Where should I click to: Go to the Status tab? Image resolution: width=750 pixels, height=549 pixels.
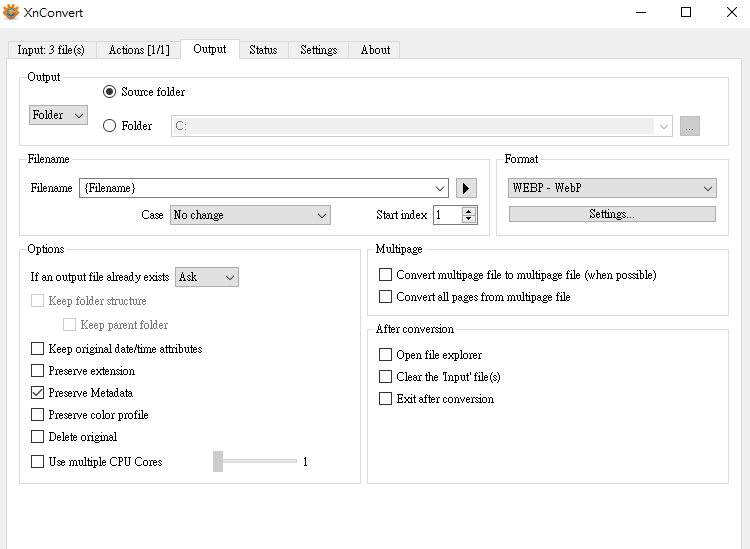click(263, 50)
